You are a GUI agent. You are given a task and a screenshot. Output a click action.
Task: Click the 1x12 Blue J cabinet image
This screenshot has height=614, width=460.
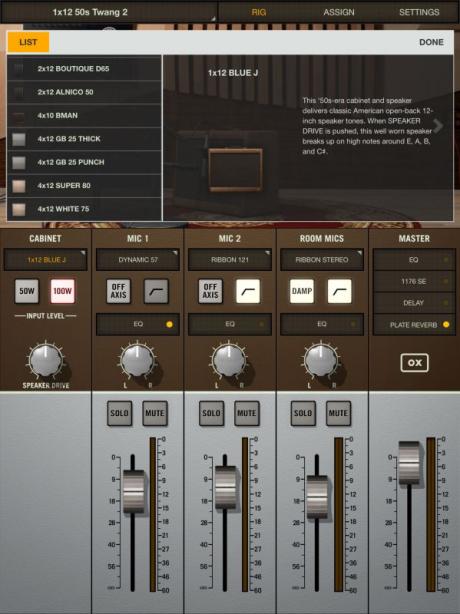[235, 170]
